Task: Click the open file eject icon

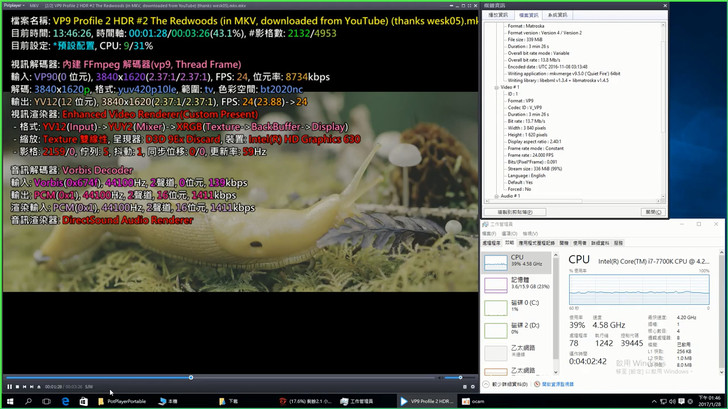Action: [x=38, y=387]
